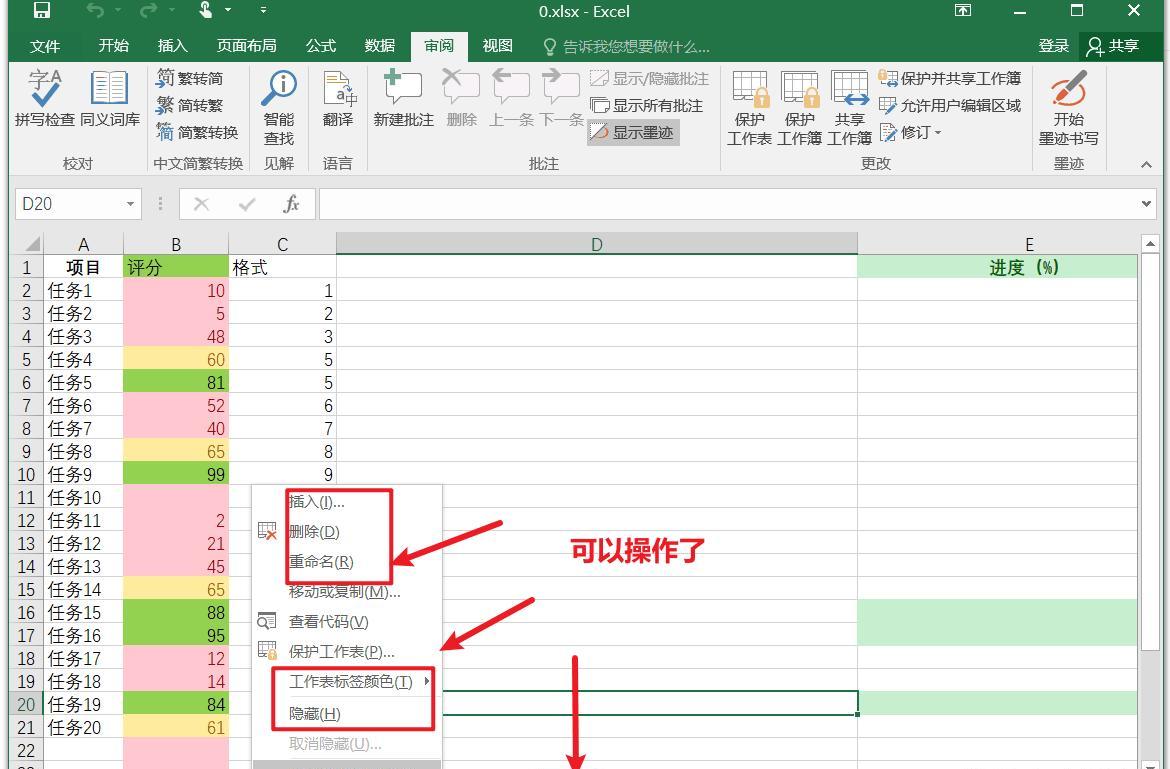Click the Save icon in title bar
Viewport: 1170px width, 769px height.
(42, 10)
